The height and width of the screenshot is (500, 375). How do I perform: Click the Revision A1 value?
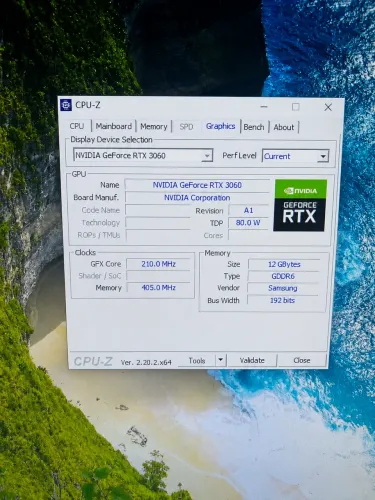(248, 210)
